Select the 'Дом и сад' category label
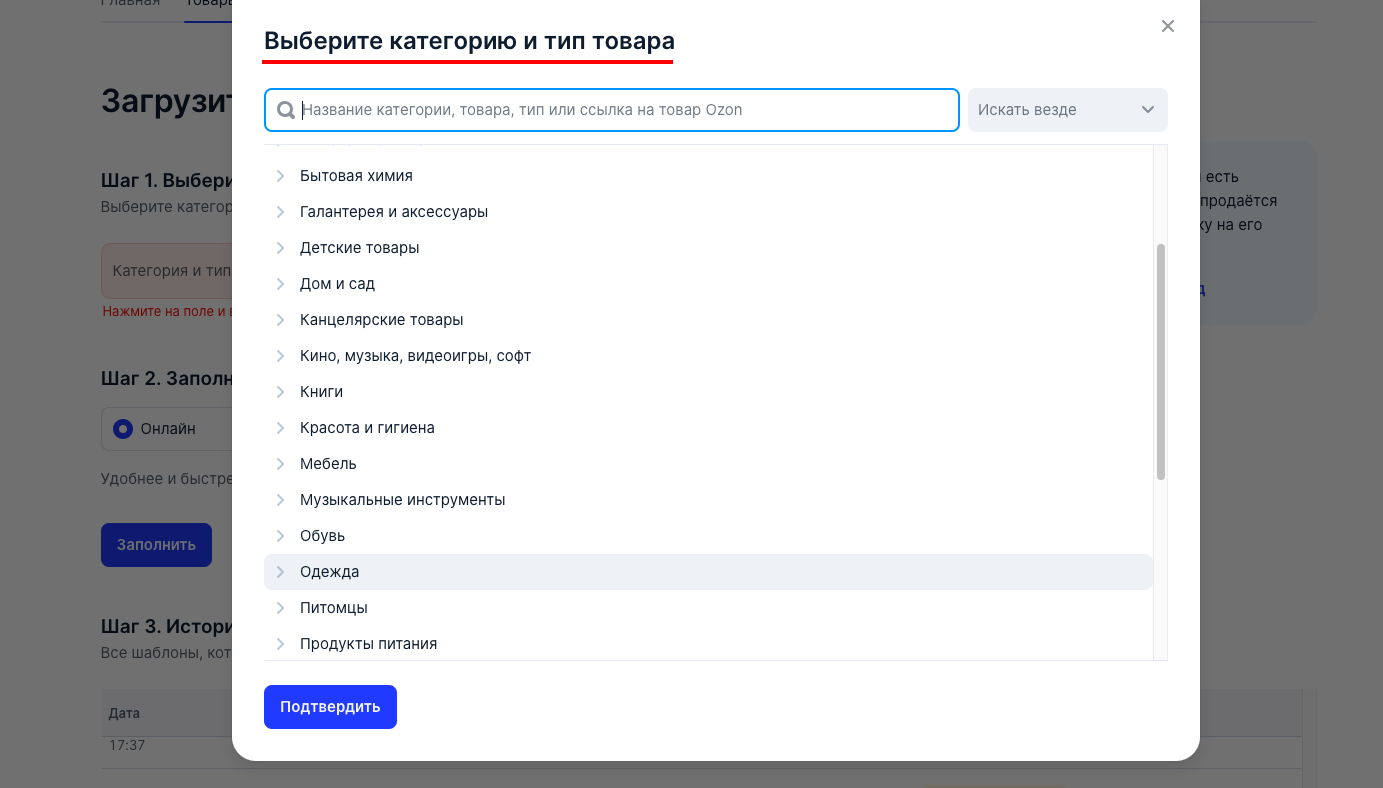Screen dimensions: 1383x788 click(x=337, y=284)
